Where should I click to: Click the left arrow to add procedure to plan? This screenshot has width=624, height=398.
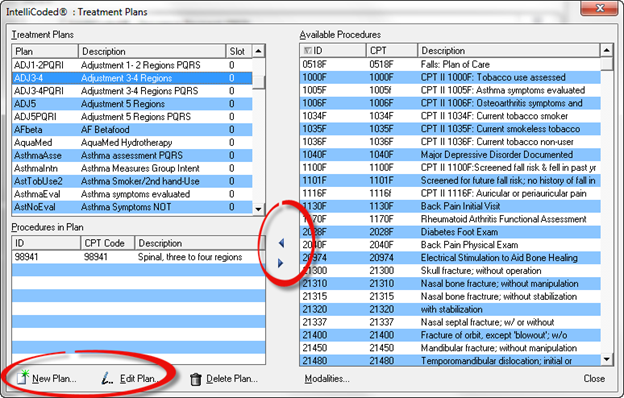click(x=281, y=243)
